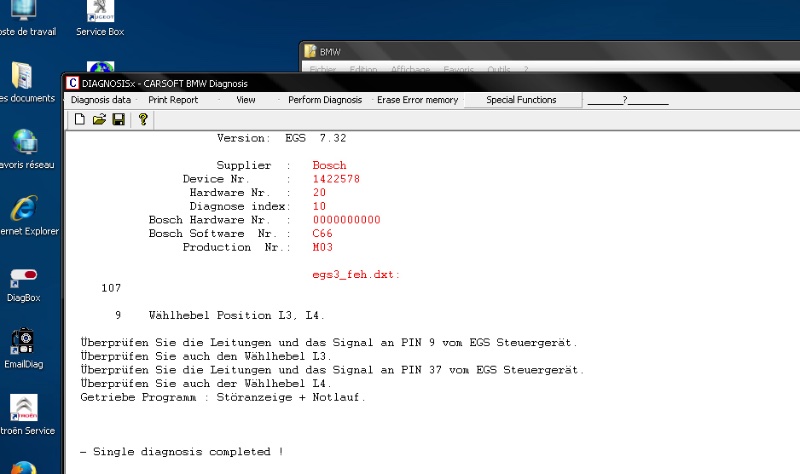Click the production number M03
The image size is (800, 474).
(322, 247)
